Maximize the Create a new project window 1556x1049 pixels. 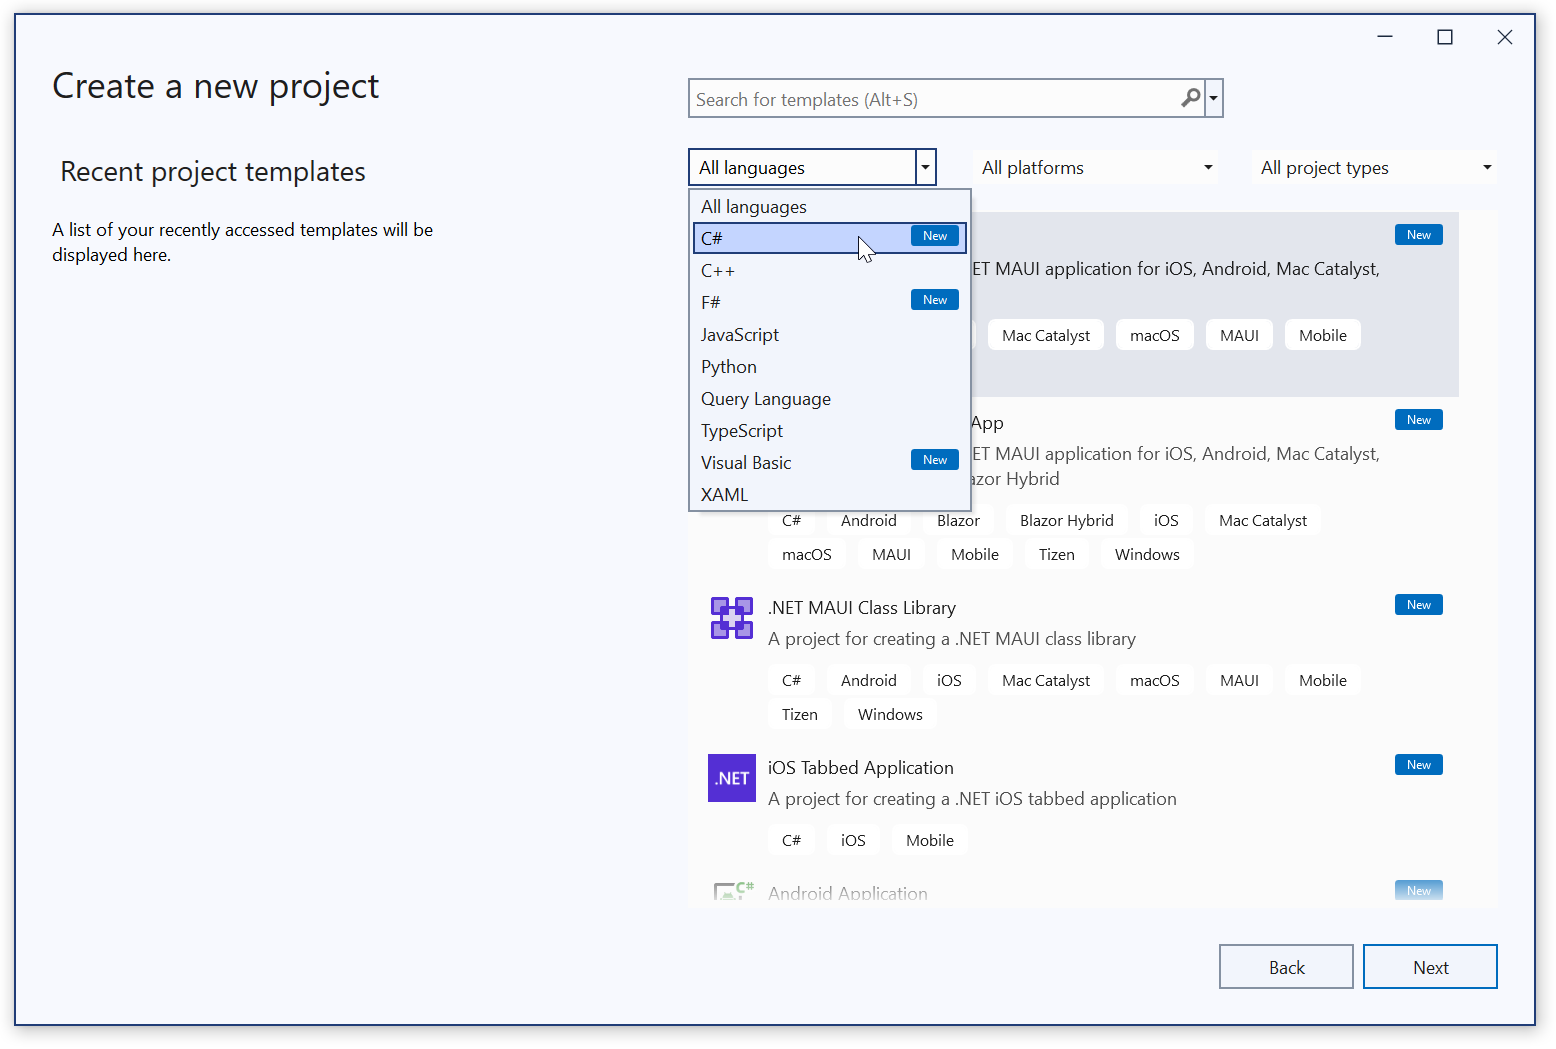pos(1445,37)
